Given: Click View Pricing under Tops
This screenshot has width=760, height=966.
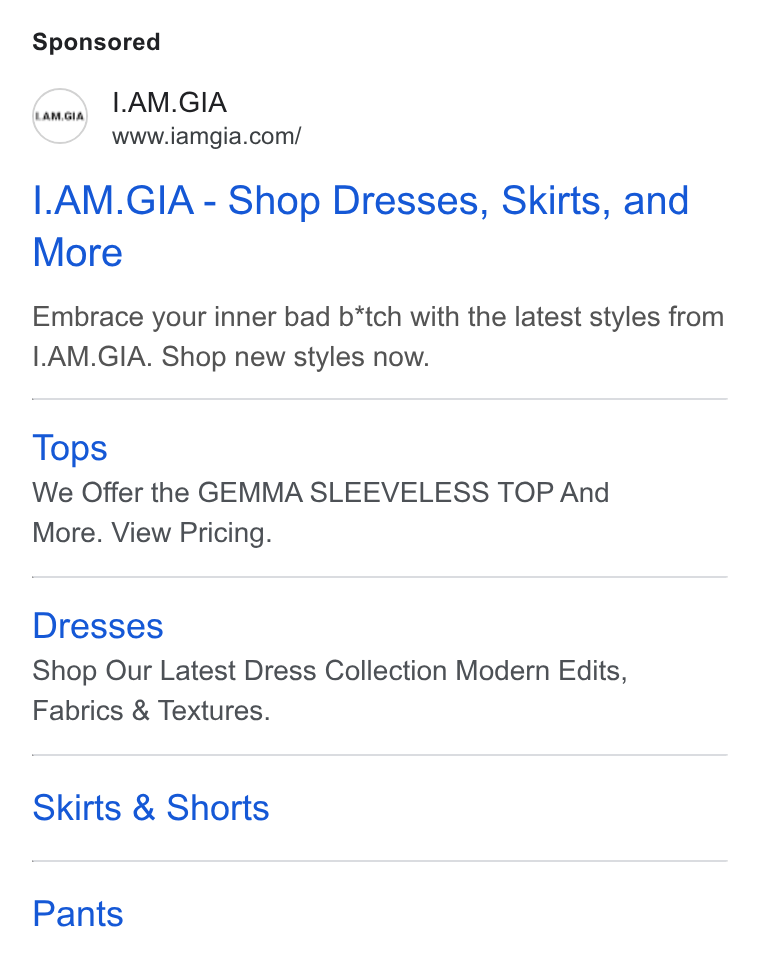Looking at the screenshot, I should (192, 532).
